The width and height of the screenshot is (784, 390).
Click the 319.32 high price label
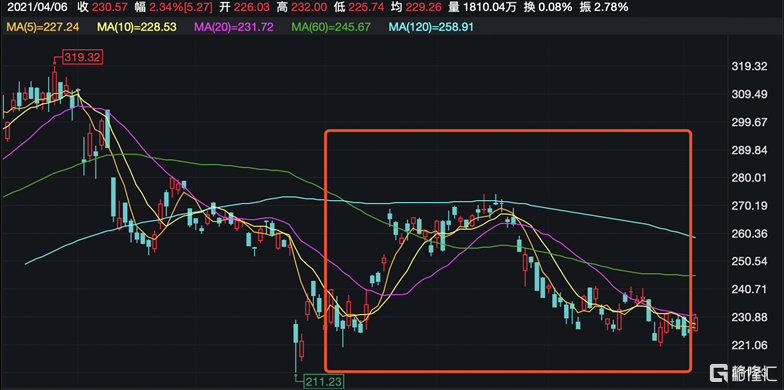(82, 57)
